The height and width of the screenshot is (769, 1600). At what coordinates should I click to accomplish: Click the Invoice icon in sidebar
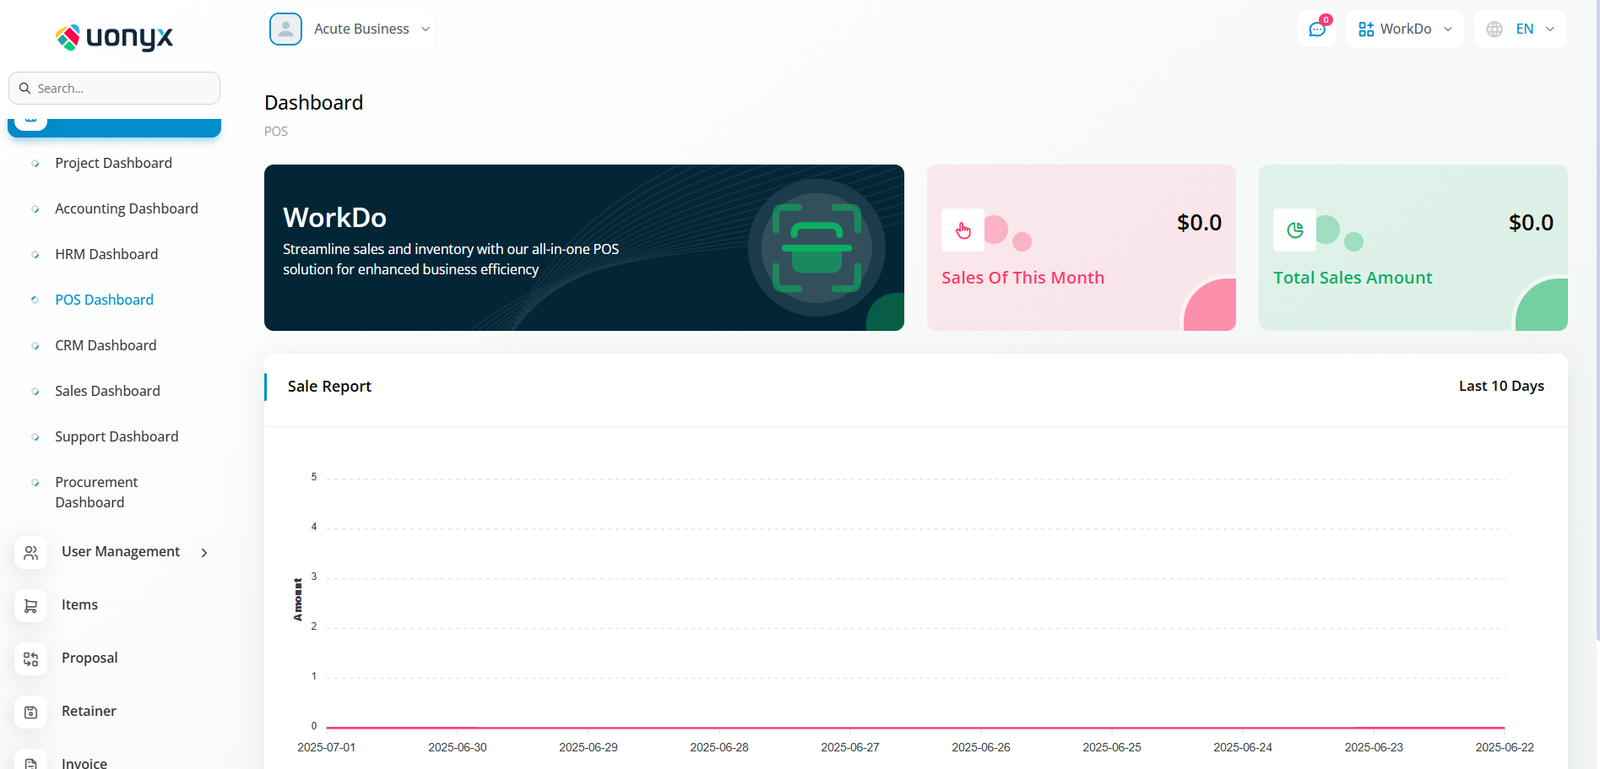pyautogui.click(x=31, y=762)
